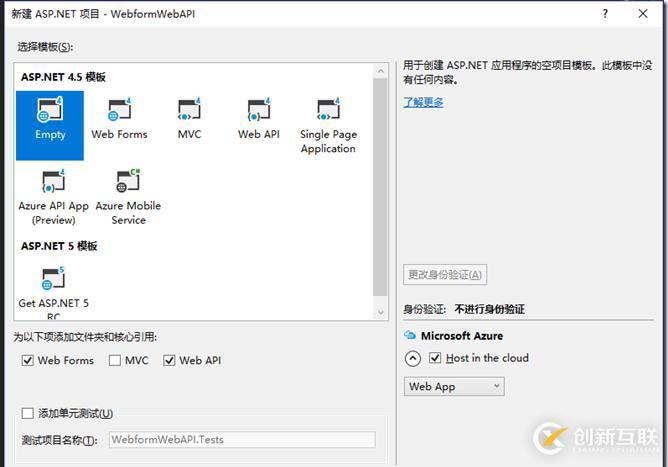Choose the Web Forms template
This screenshot has height=467, width=668.
(119, 119)
